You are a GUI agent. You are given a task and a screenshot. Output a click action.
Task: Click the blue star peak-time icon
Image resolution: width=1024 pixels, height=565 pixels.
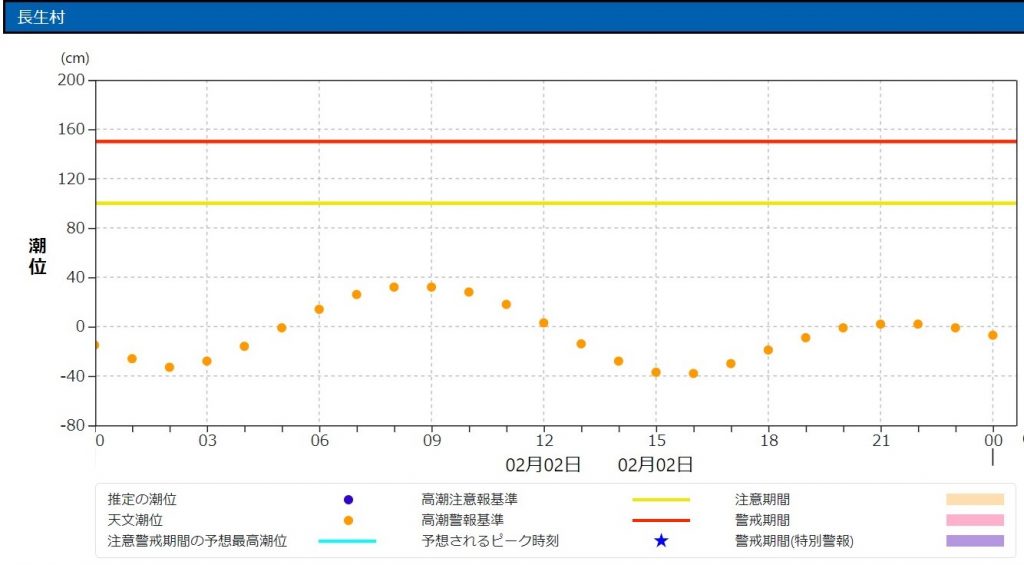(x=661, y=541)
